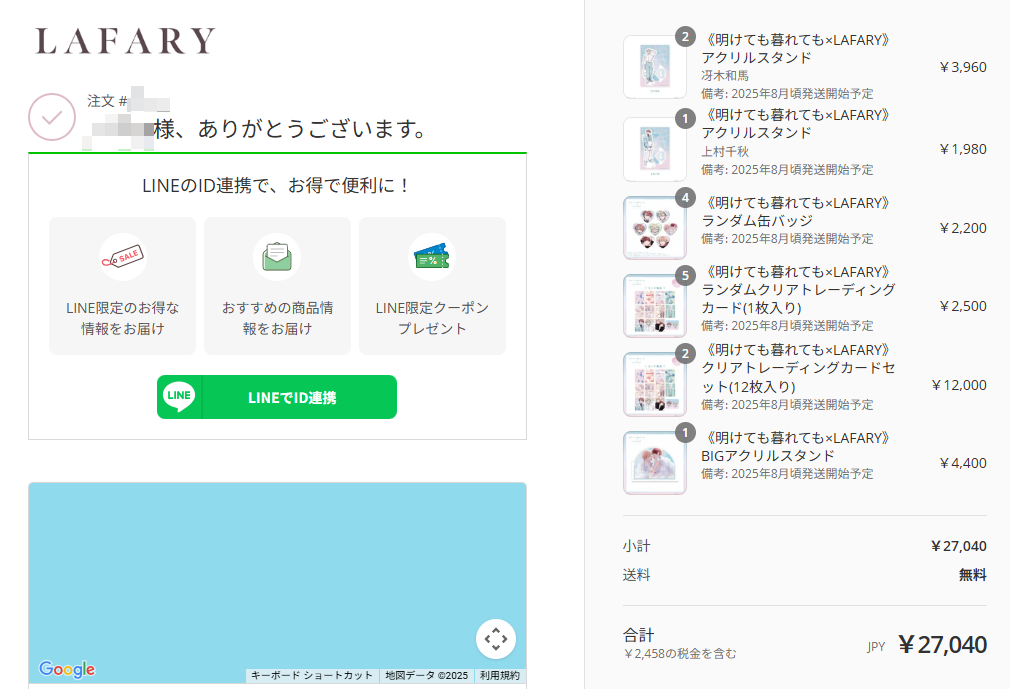The width and height of the screenshot is (1010, 689).
Task: Click the JPY currency label
Action: [x=876, y=647]
